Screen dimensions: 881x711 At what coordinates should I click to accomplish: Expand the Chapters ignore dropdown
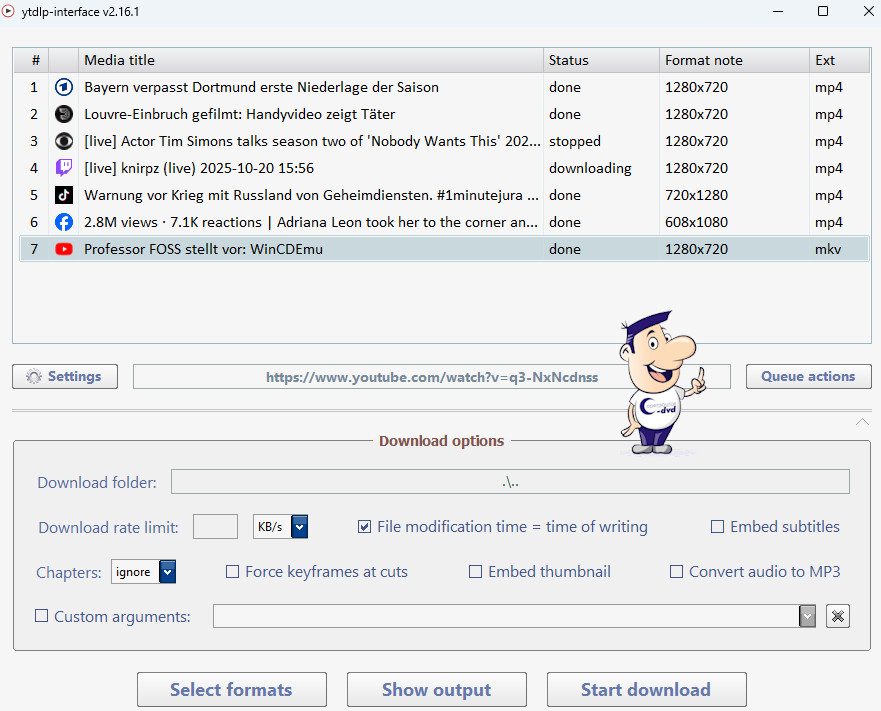[x=167, y=572]
